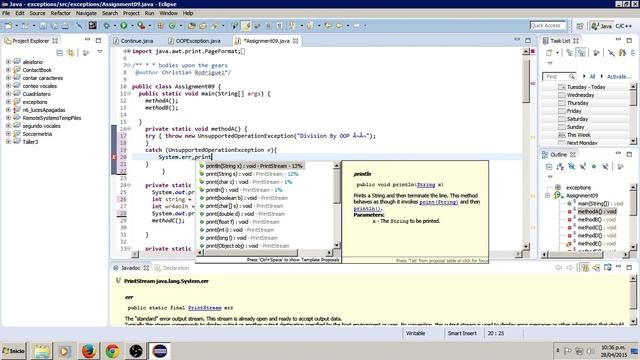Viewport: 640px width, 360px height.
Task: Click the New Java Package icon
Action: point(161,26)
